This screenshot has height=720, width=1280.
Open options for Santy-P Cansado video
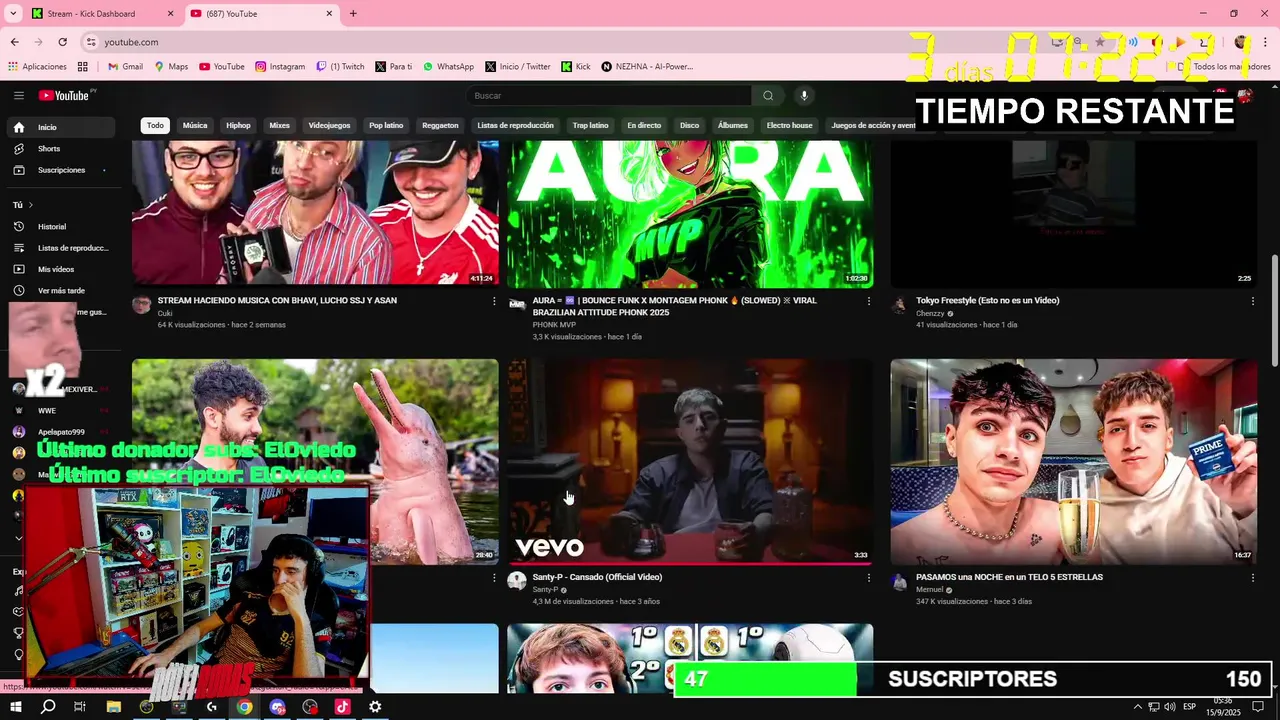(x=868, y=578)
